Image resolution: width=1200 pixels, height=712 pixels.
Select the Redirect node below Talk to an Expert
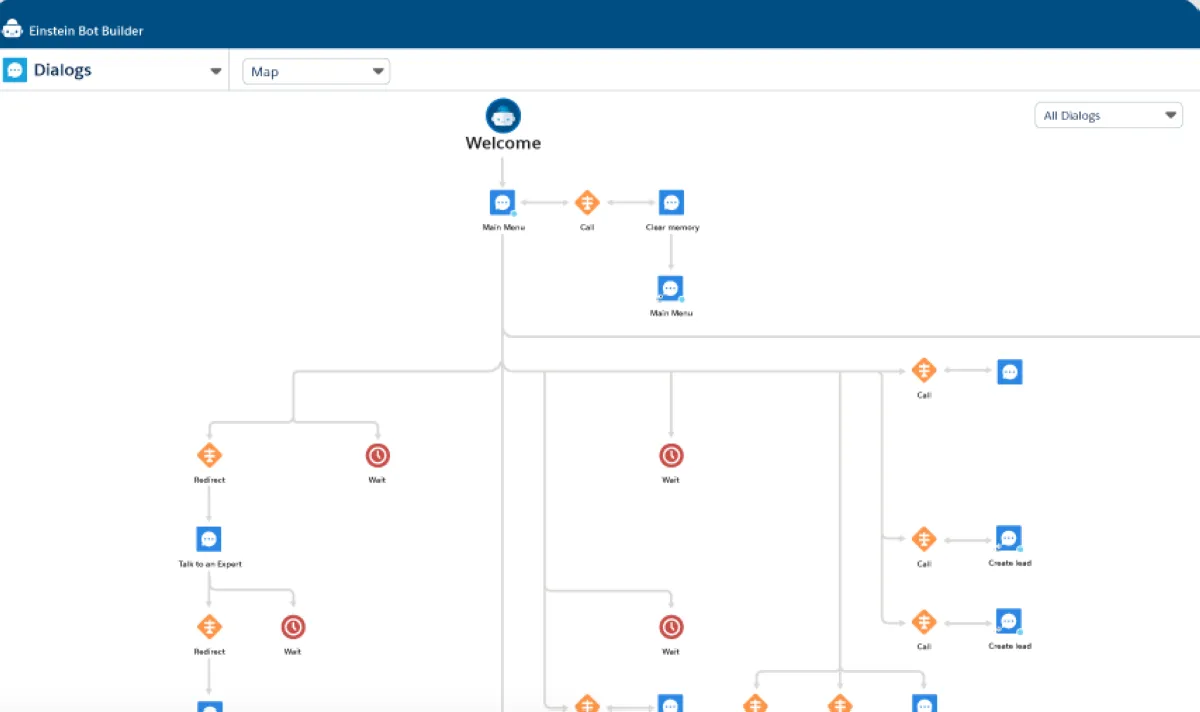tap(209, 627)
